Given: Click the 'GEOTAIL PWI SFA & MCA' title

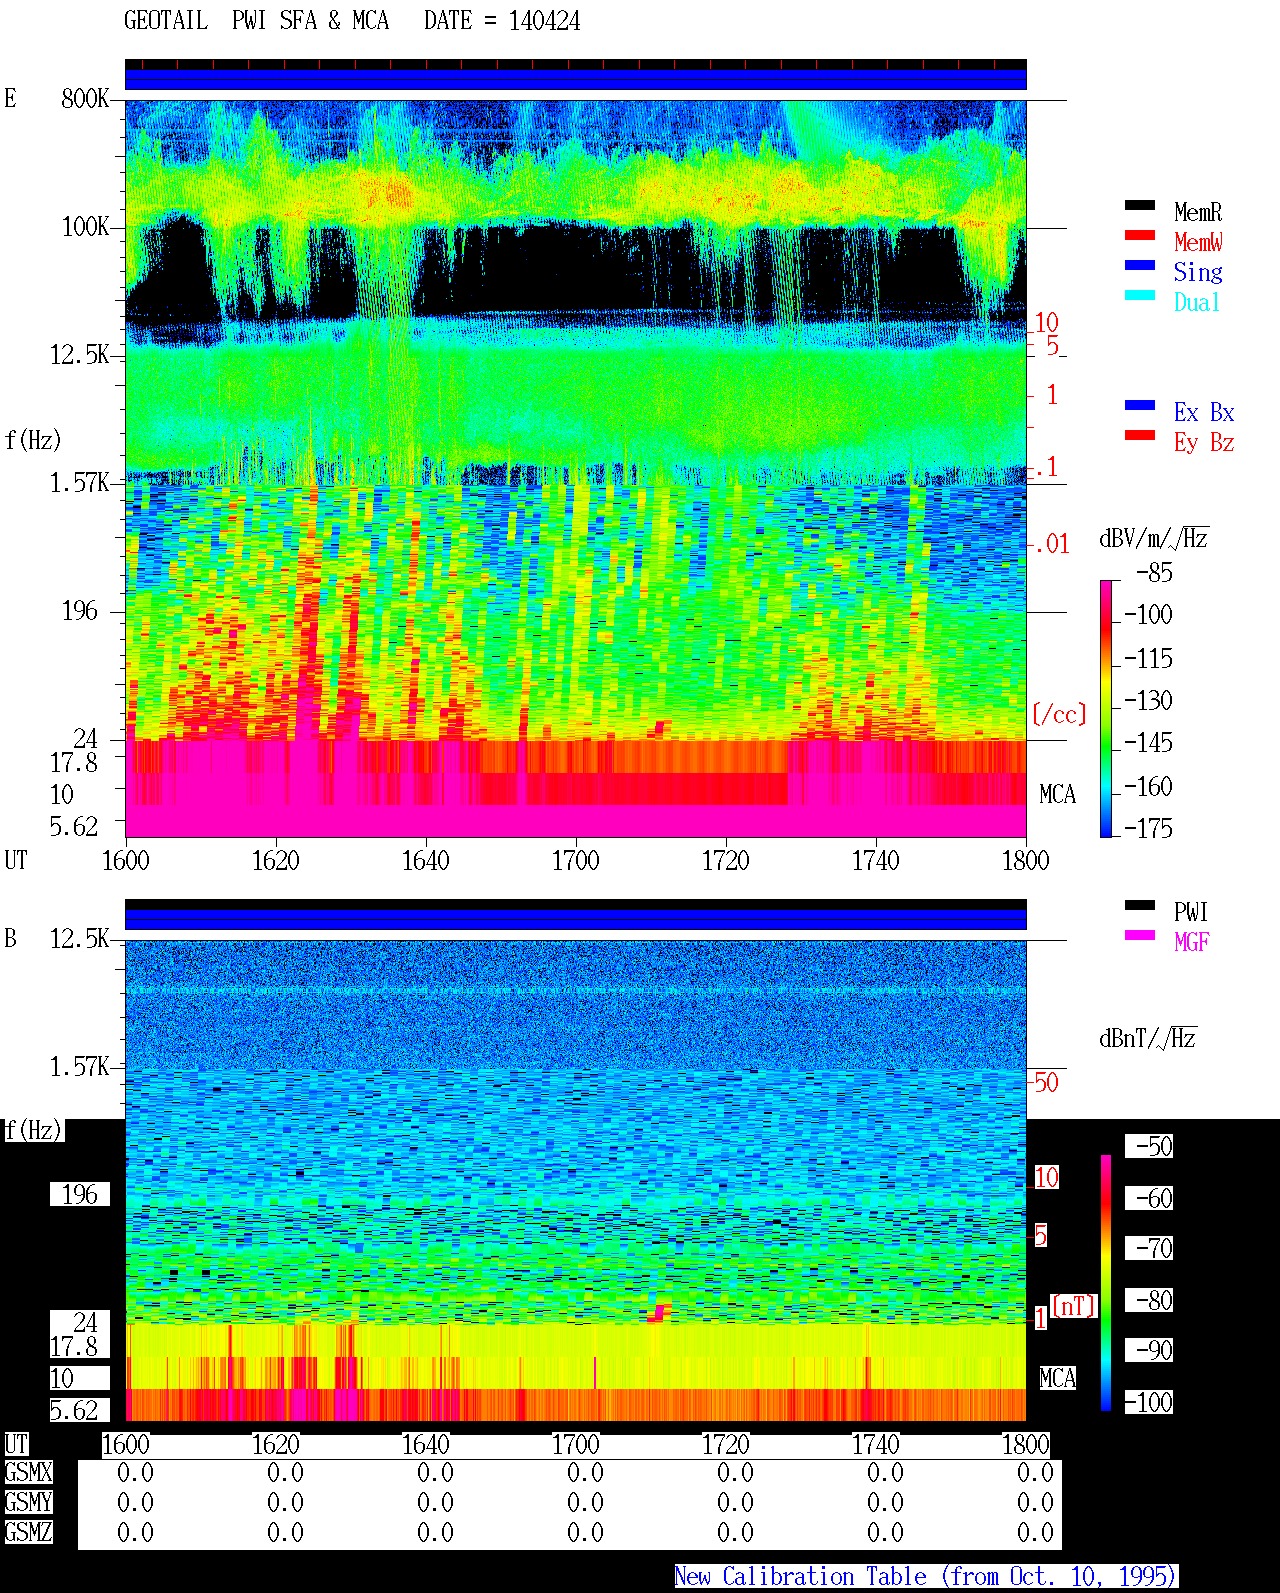Looking at the screenshot, I should (256, 21).
